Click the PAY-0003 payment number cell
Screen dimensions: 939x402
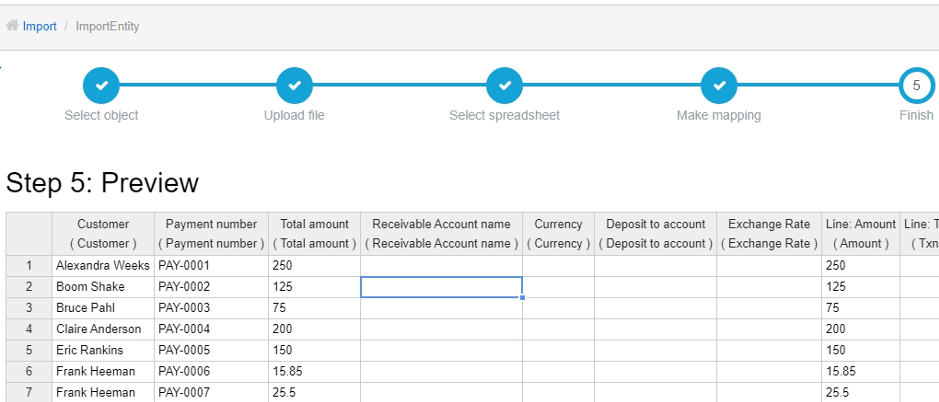click(211, 308)
